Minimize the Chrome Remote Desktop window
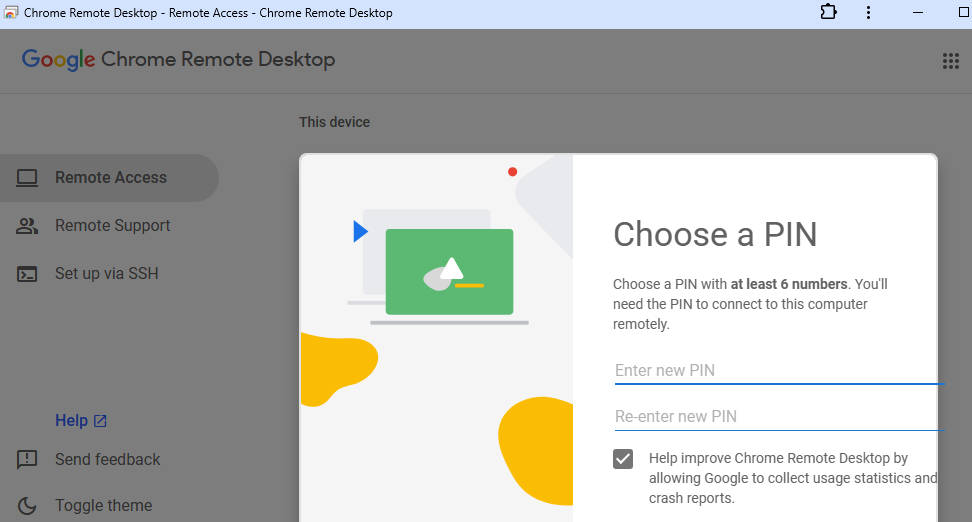972x522 pixels. pos(917,12)
